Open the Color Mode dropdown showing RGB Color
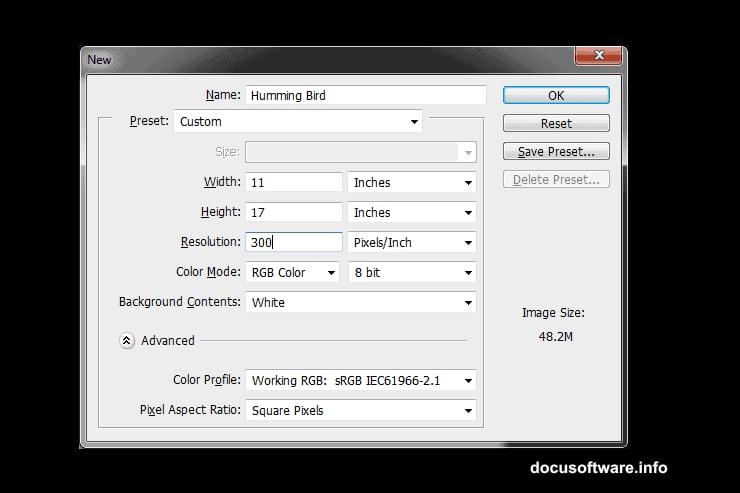The width and height of the screenshot is (740, 493). point(293,272)
